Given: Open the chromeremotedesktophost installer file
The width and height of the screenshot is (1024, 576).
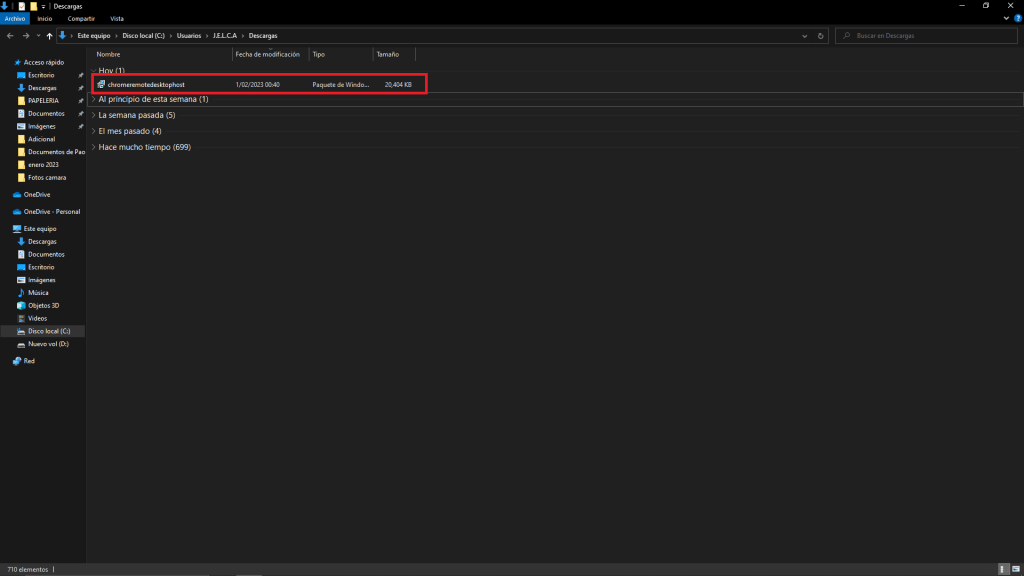Looking at the screenshot, I should coord(146,85).
